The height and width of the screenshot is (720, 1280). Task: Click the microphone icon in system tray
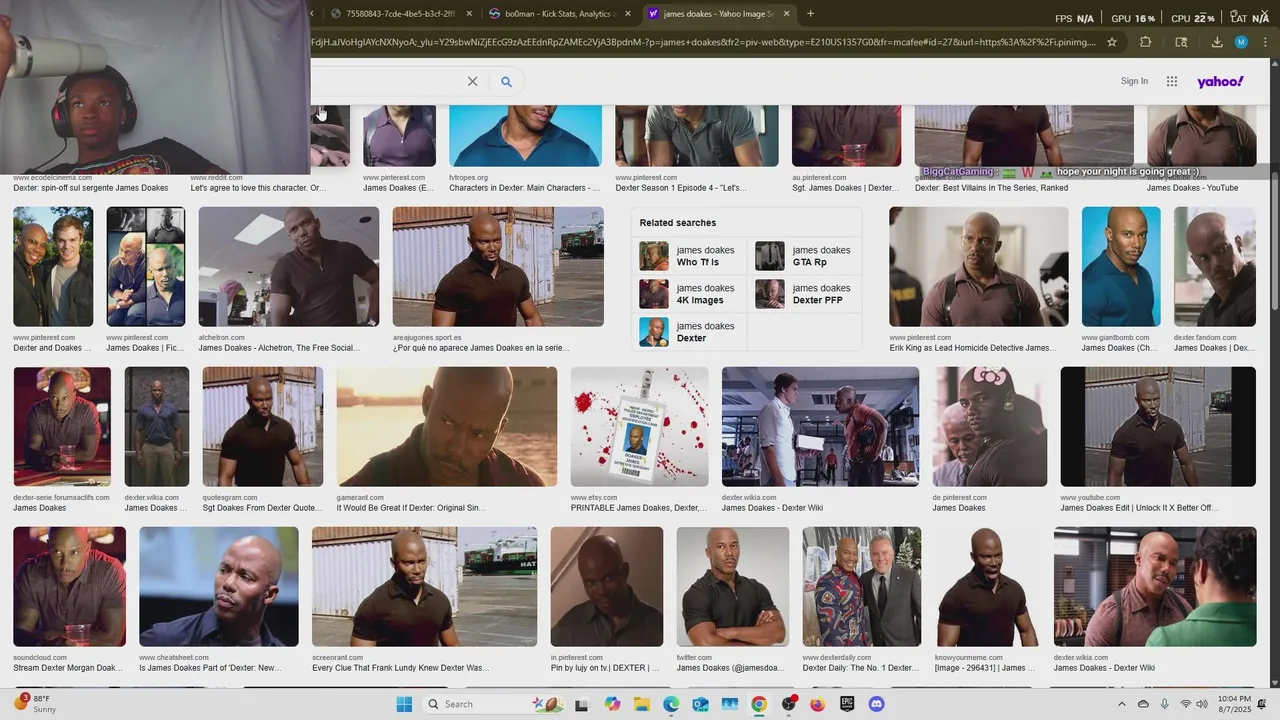[x=1163, y=704]
